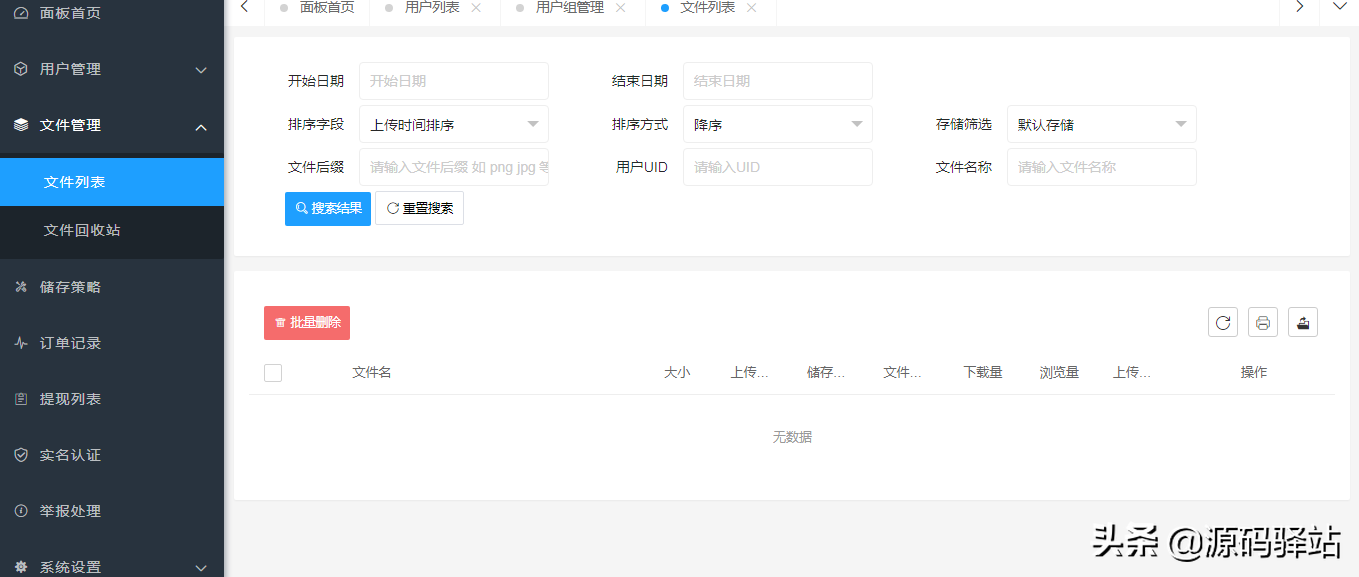Image resolution: width=1359 pixels, height=577 pixels.
Task: Click the 实名认证 shield icon
Action: coord(21,455)
